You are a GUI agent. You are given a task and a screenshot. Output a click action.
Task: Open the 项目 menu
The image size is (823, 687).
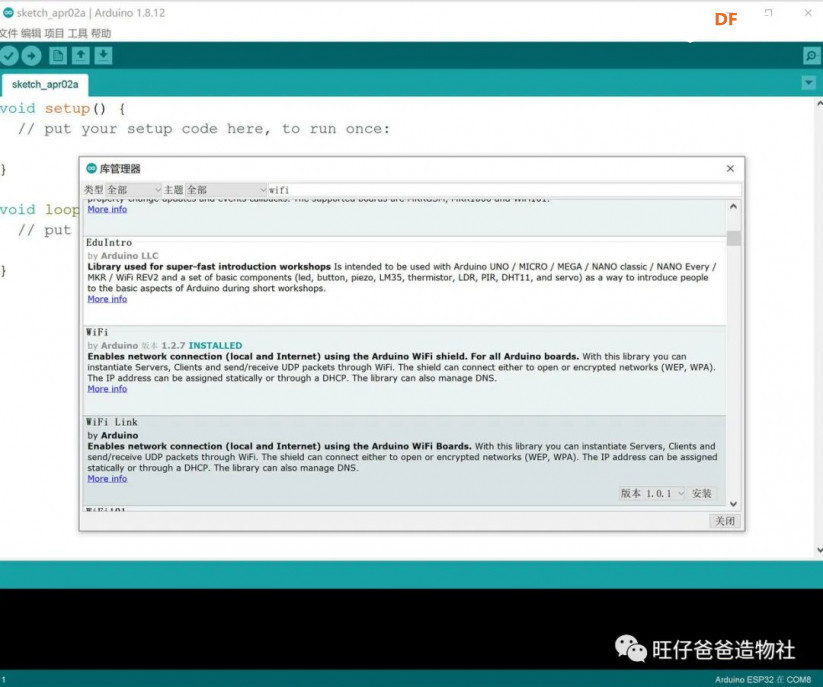pos(54,34)
